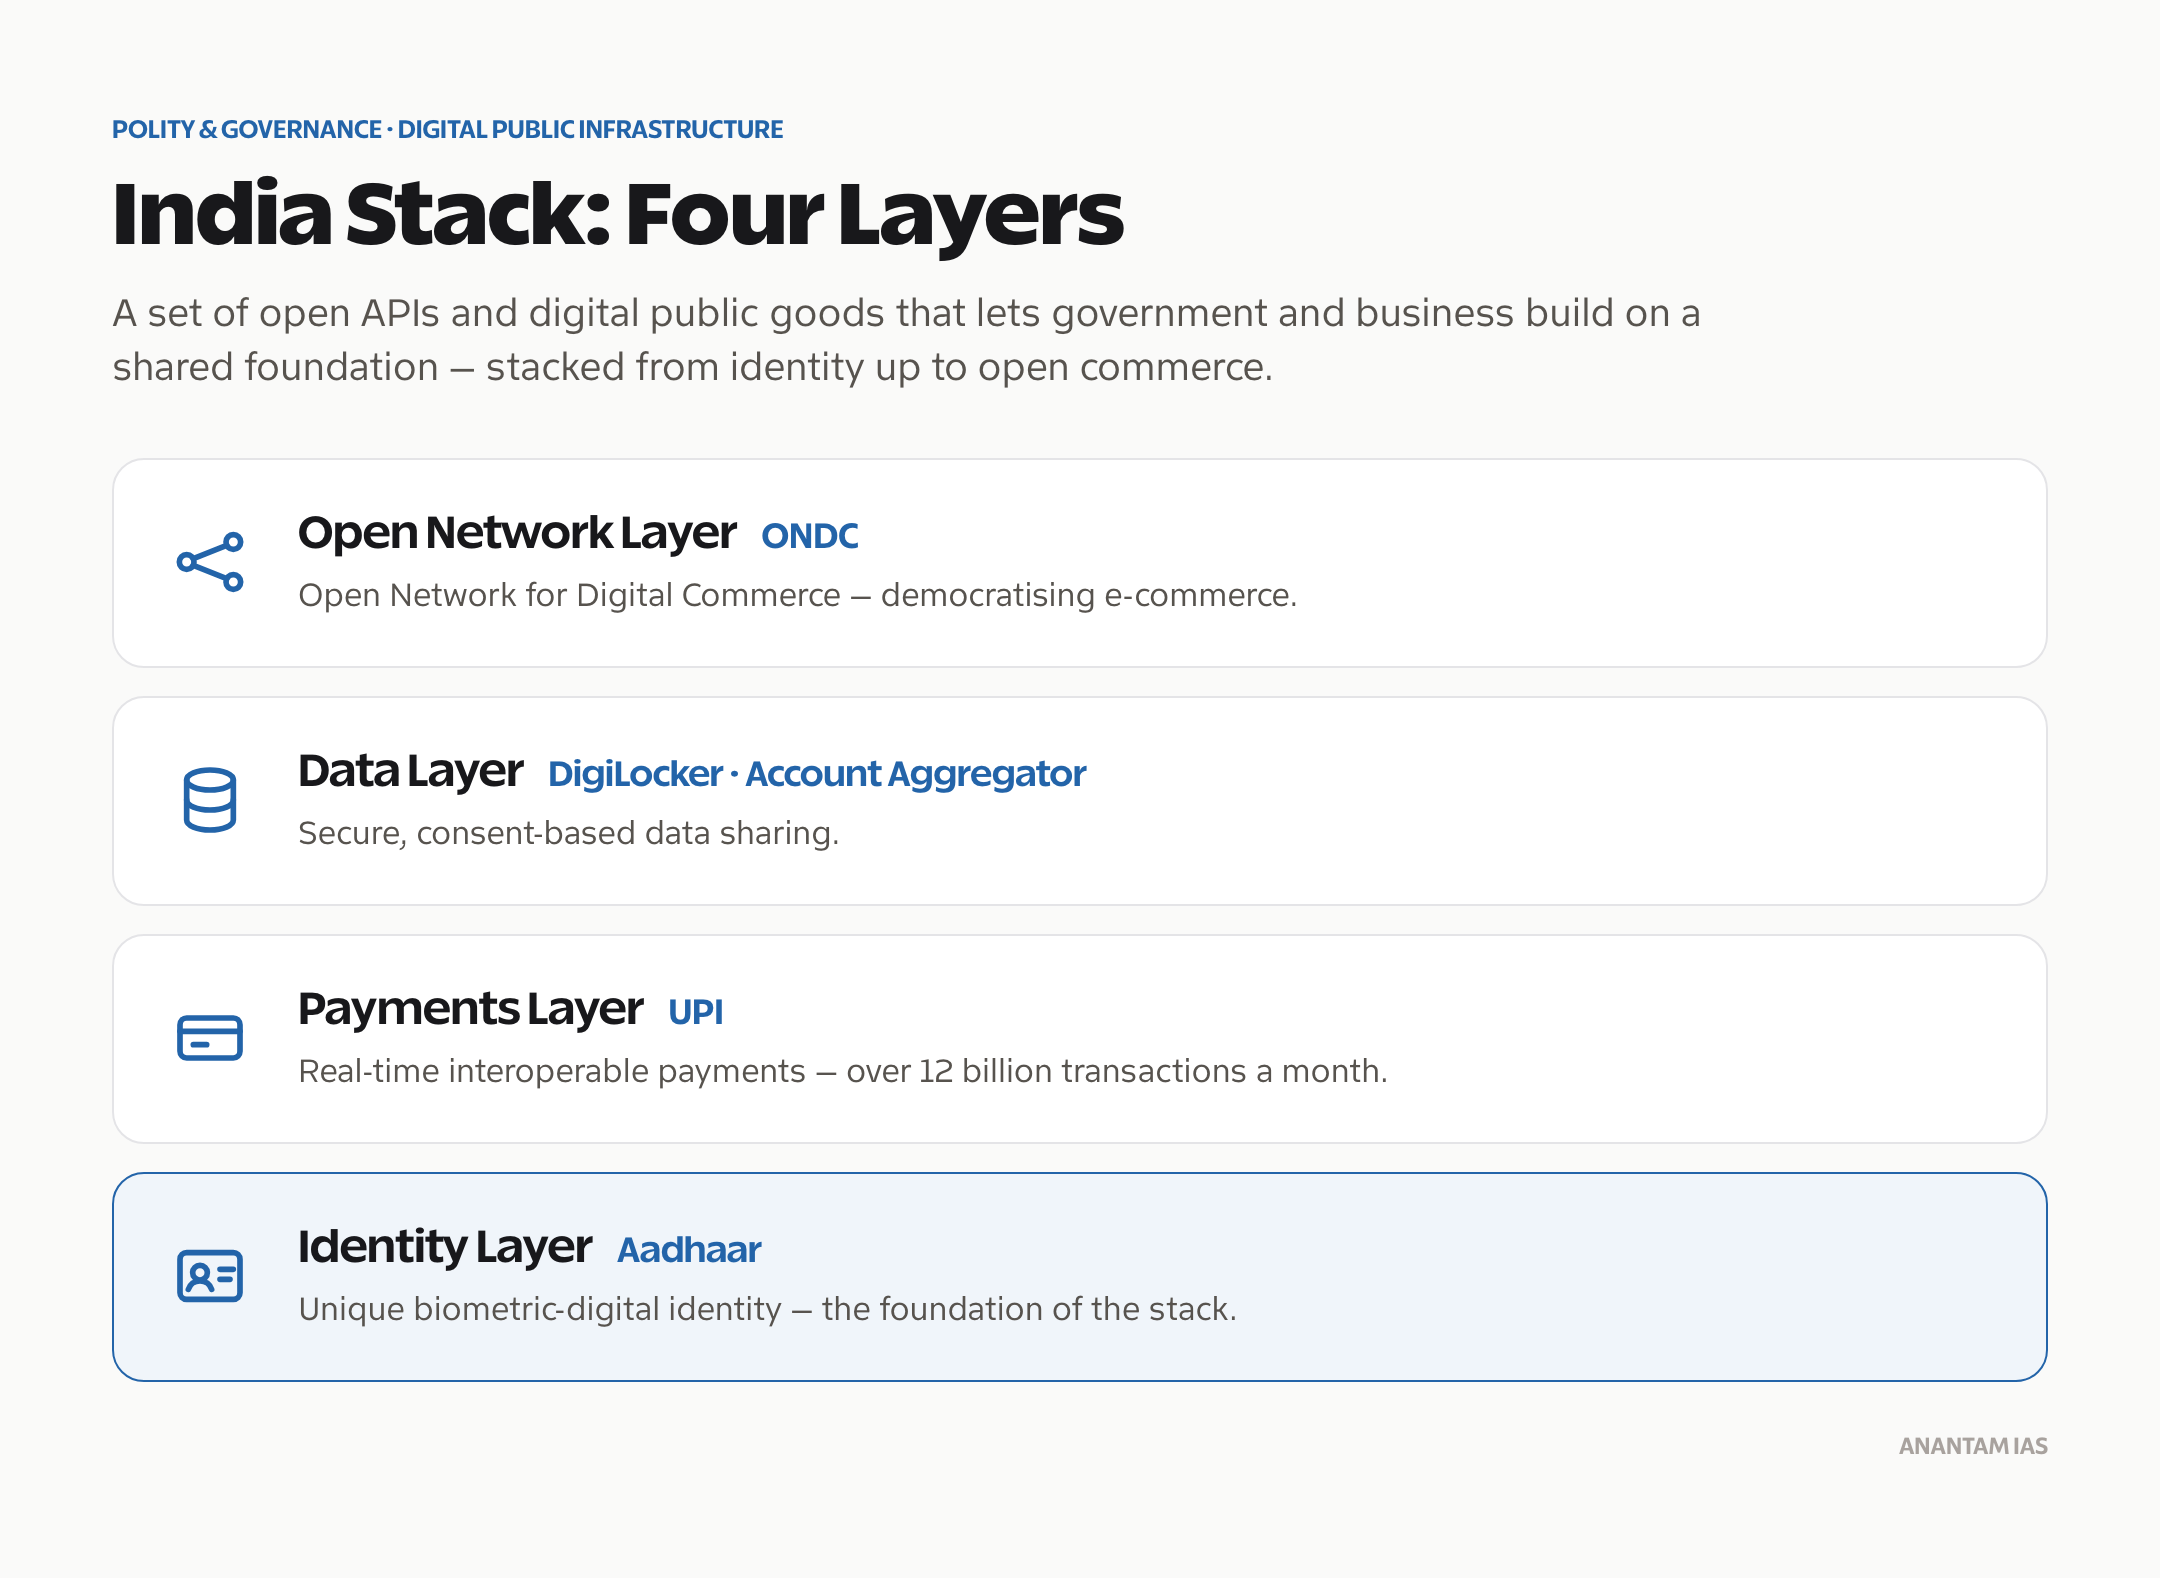Click the ANANTAM IAS footer text
This screenshot has height=1578, width=2160.
(1973, 1446)
